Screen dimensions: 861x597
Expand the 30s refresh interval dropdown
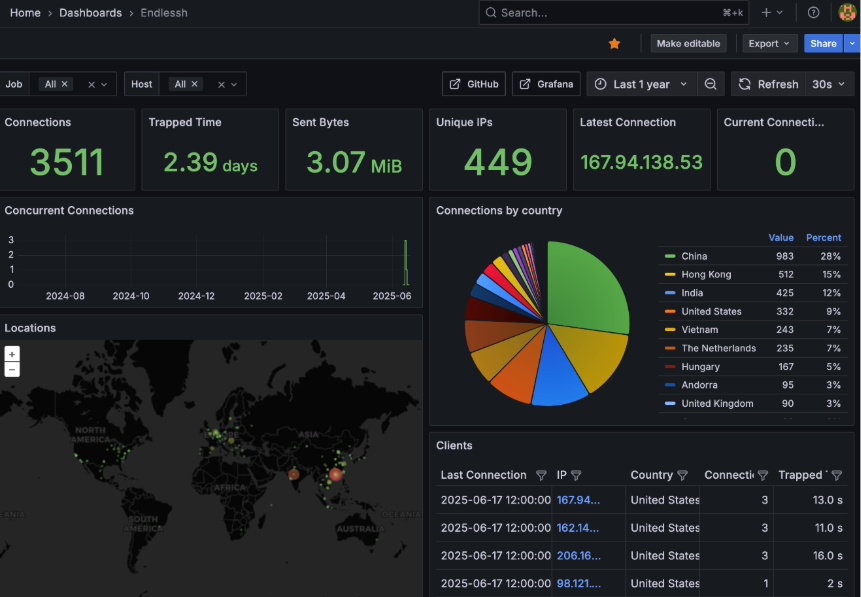[828, 85]
